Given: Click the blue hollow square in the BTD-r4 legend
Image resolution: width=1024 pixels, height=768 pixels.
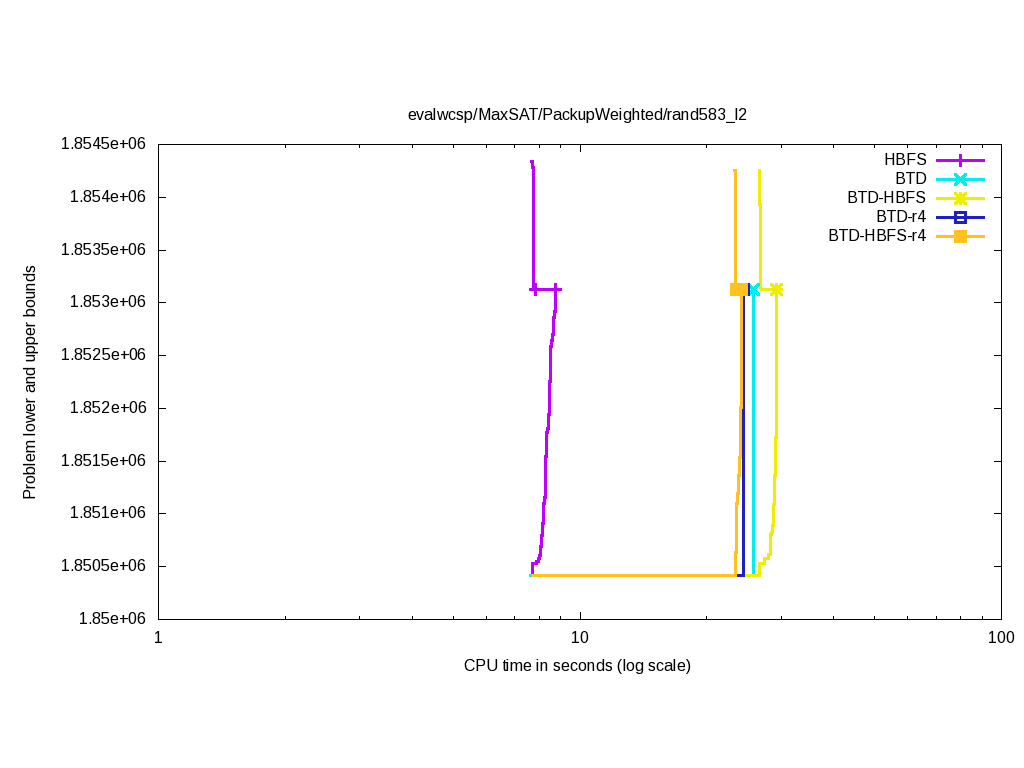Looking at the screenshot, I should click(x=960, y=217).
